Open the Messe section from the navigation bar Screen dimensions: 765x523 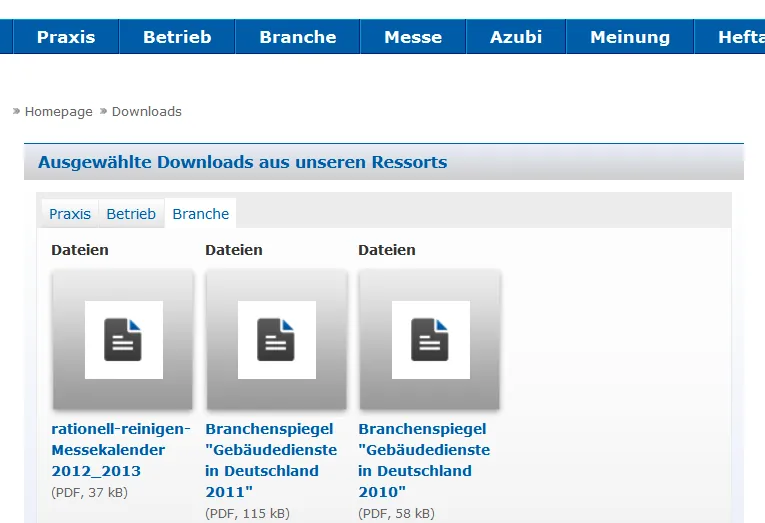[413, 37]
